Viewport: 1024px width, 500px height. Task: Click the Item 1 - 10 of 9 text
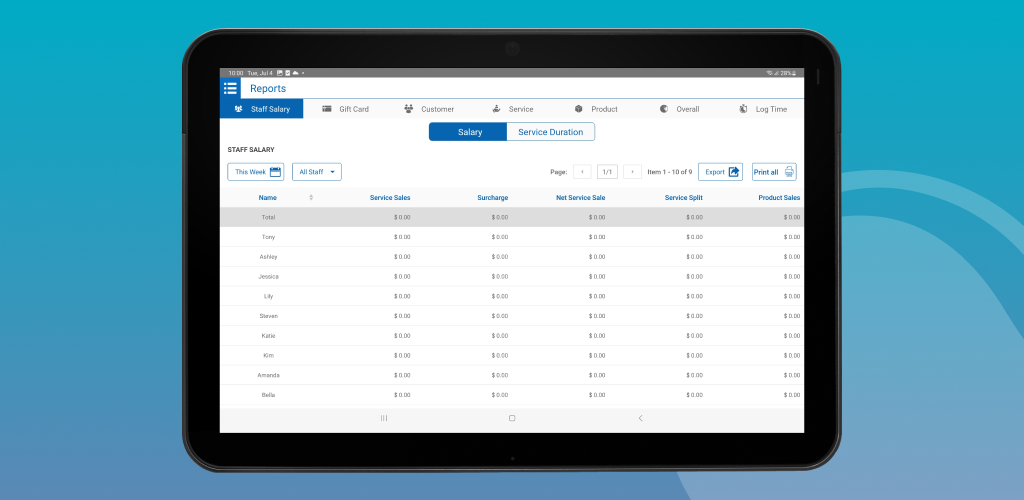pos(669,172)
